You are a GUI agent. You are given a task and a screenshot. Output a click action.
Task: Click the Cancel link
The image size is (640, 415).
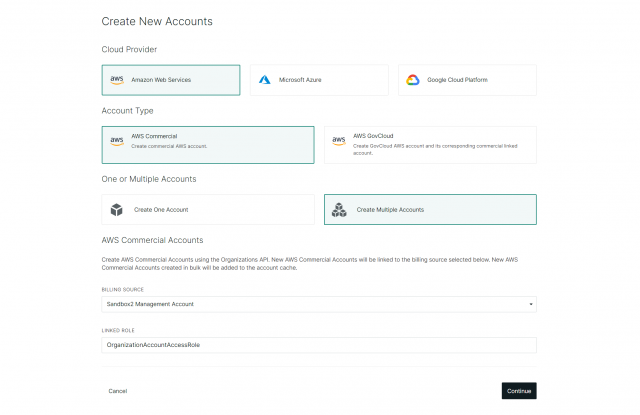(118, 391)
